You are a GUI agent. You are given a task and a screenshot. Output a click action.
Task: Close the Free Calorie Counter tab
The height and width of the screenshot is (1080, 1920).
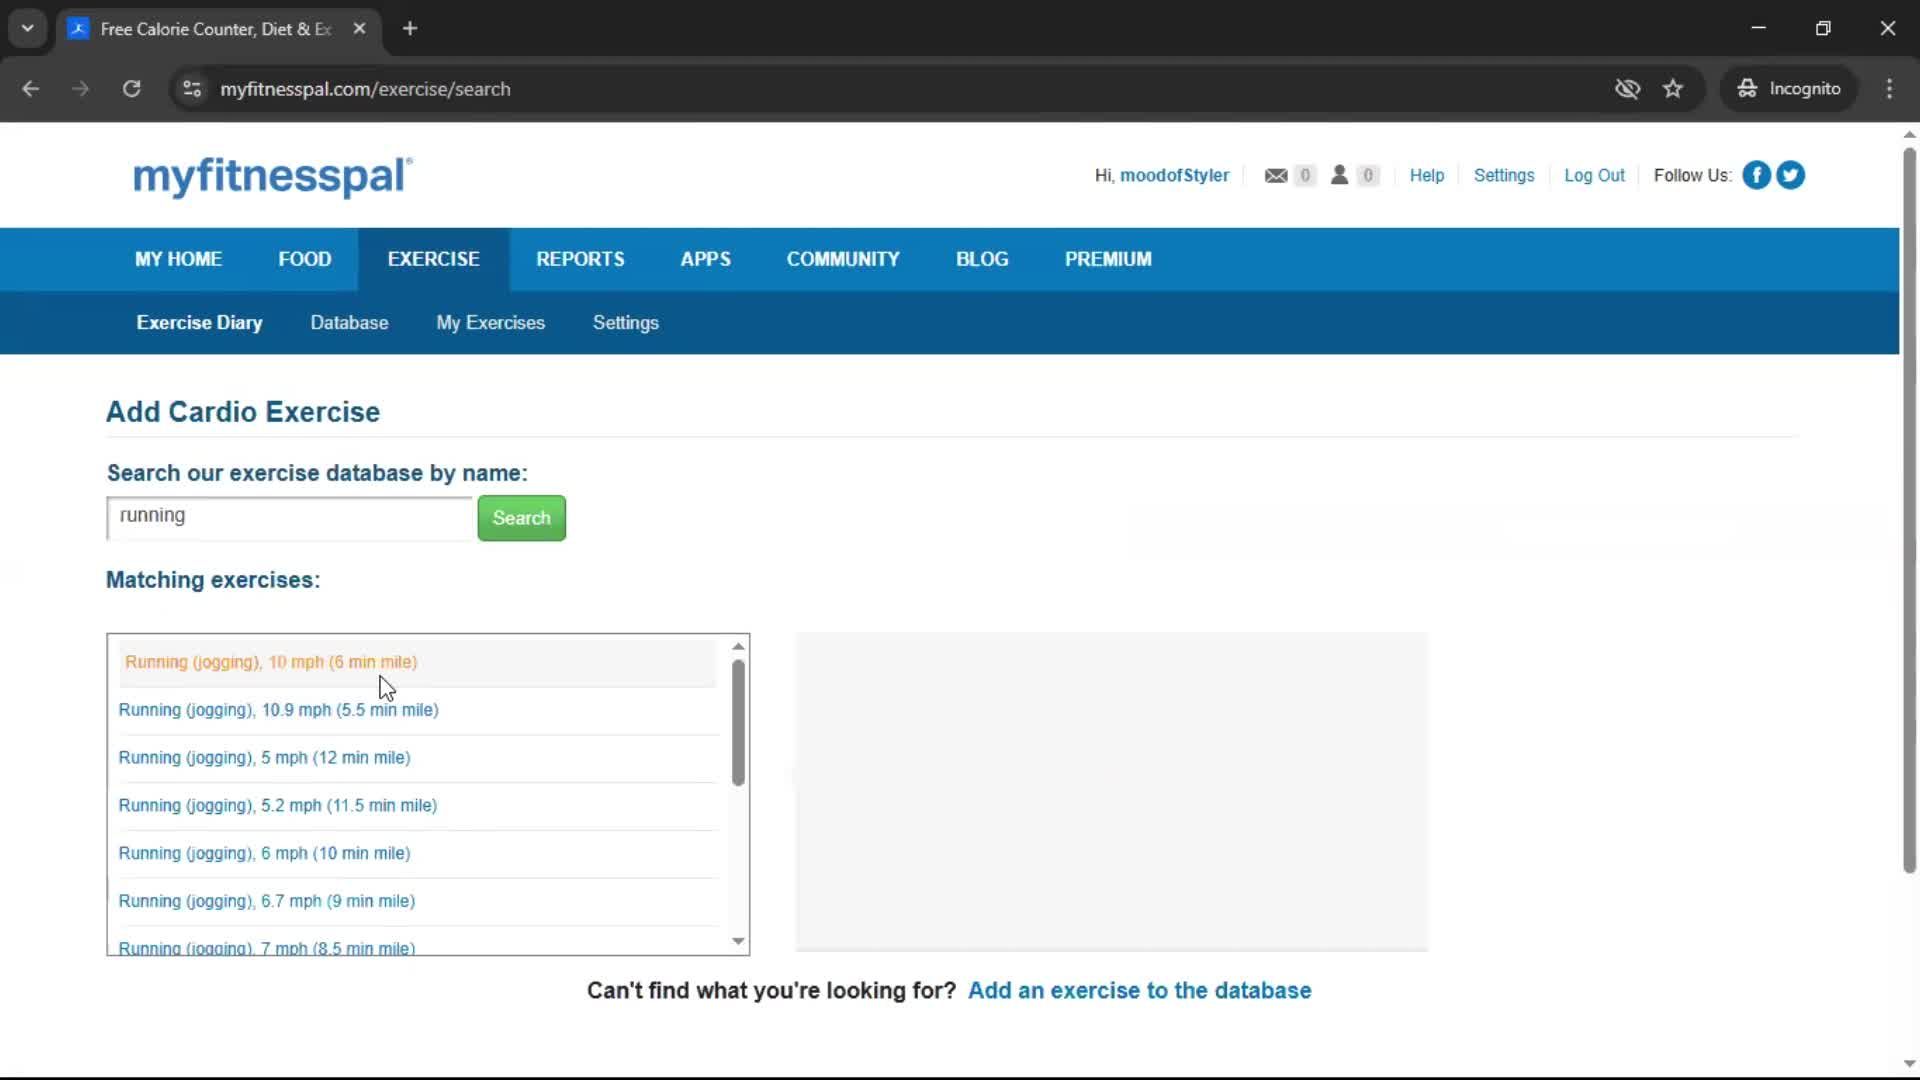(x=359, y=29)
